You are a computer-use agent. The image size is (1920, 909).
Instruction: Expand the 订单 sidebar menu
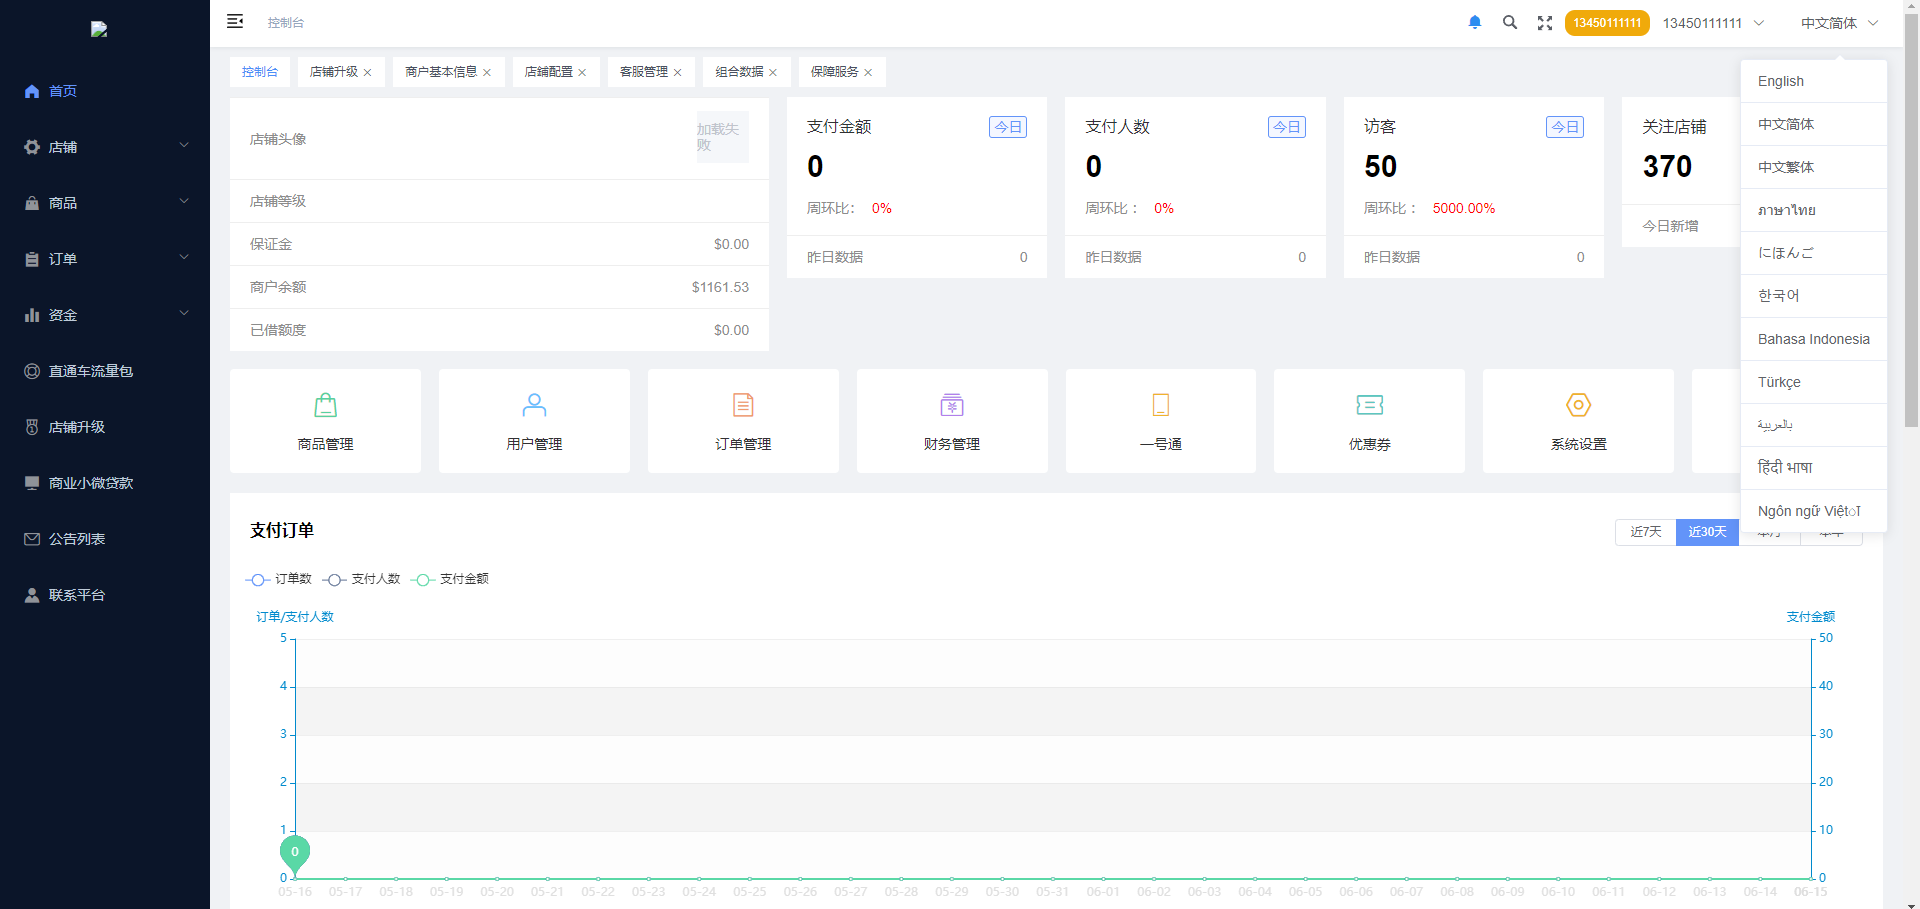coord(105,259)
